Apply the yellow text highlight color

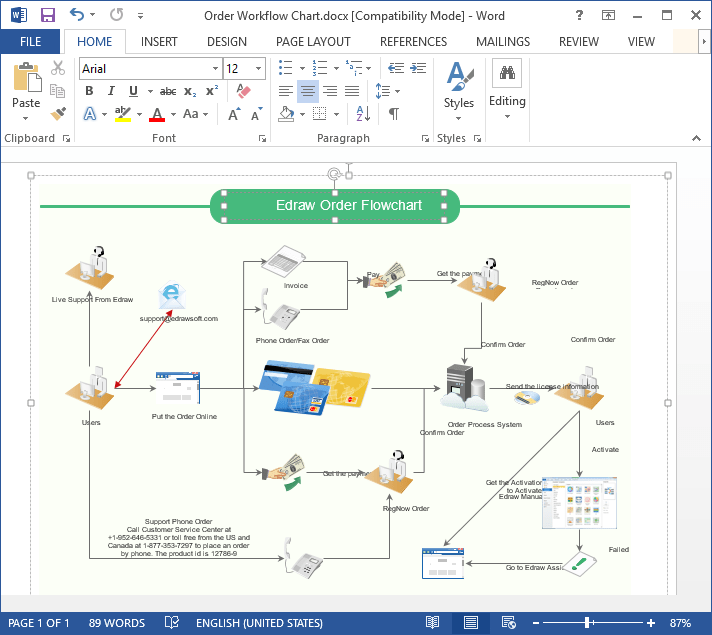(123, 114)
